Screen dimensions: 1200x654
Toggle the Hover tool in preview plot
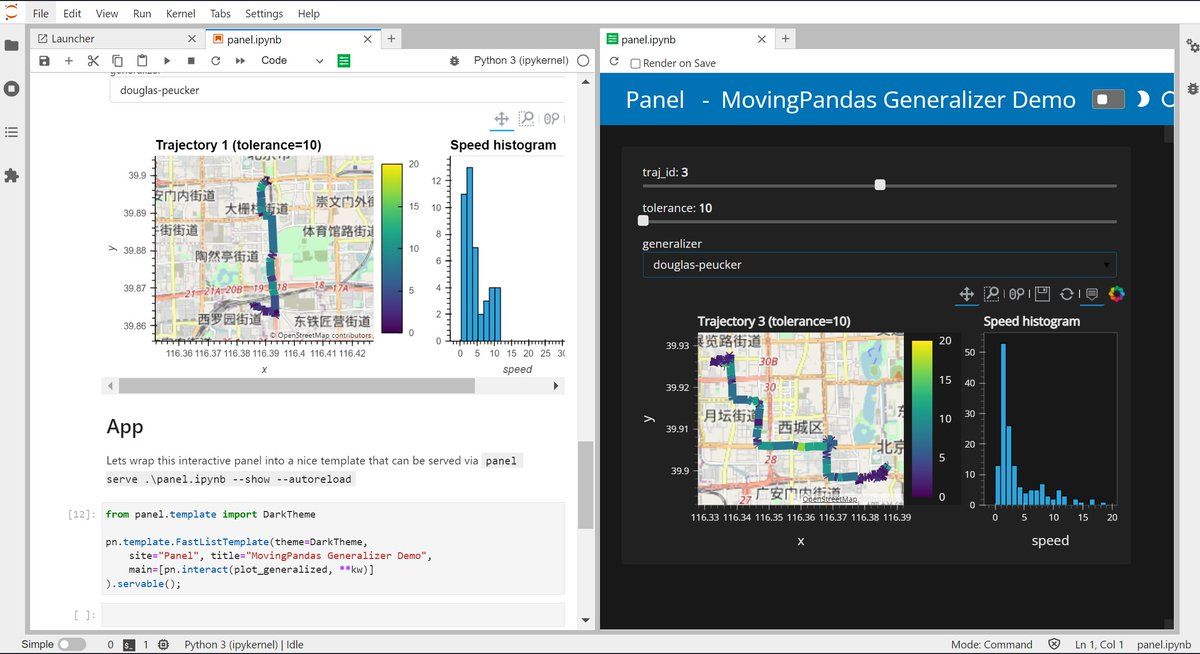point(1092,294)
